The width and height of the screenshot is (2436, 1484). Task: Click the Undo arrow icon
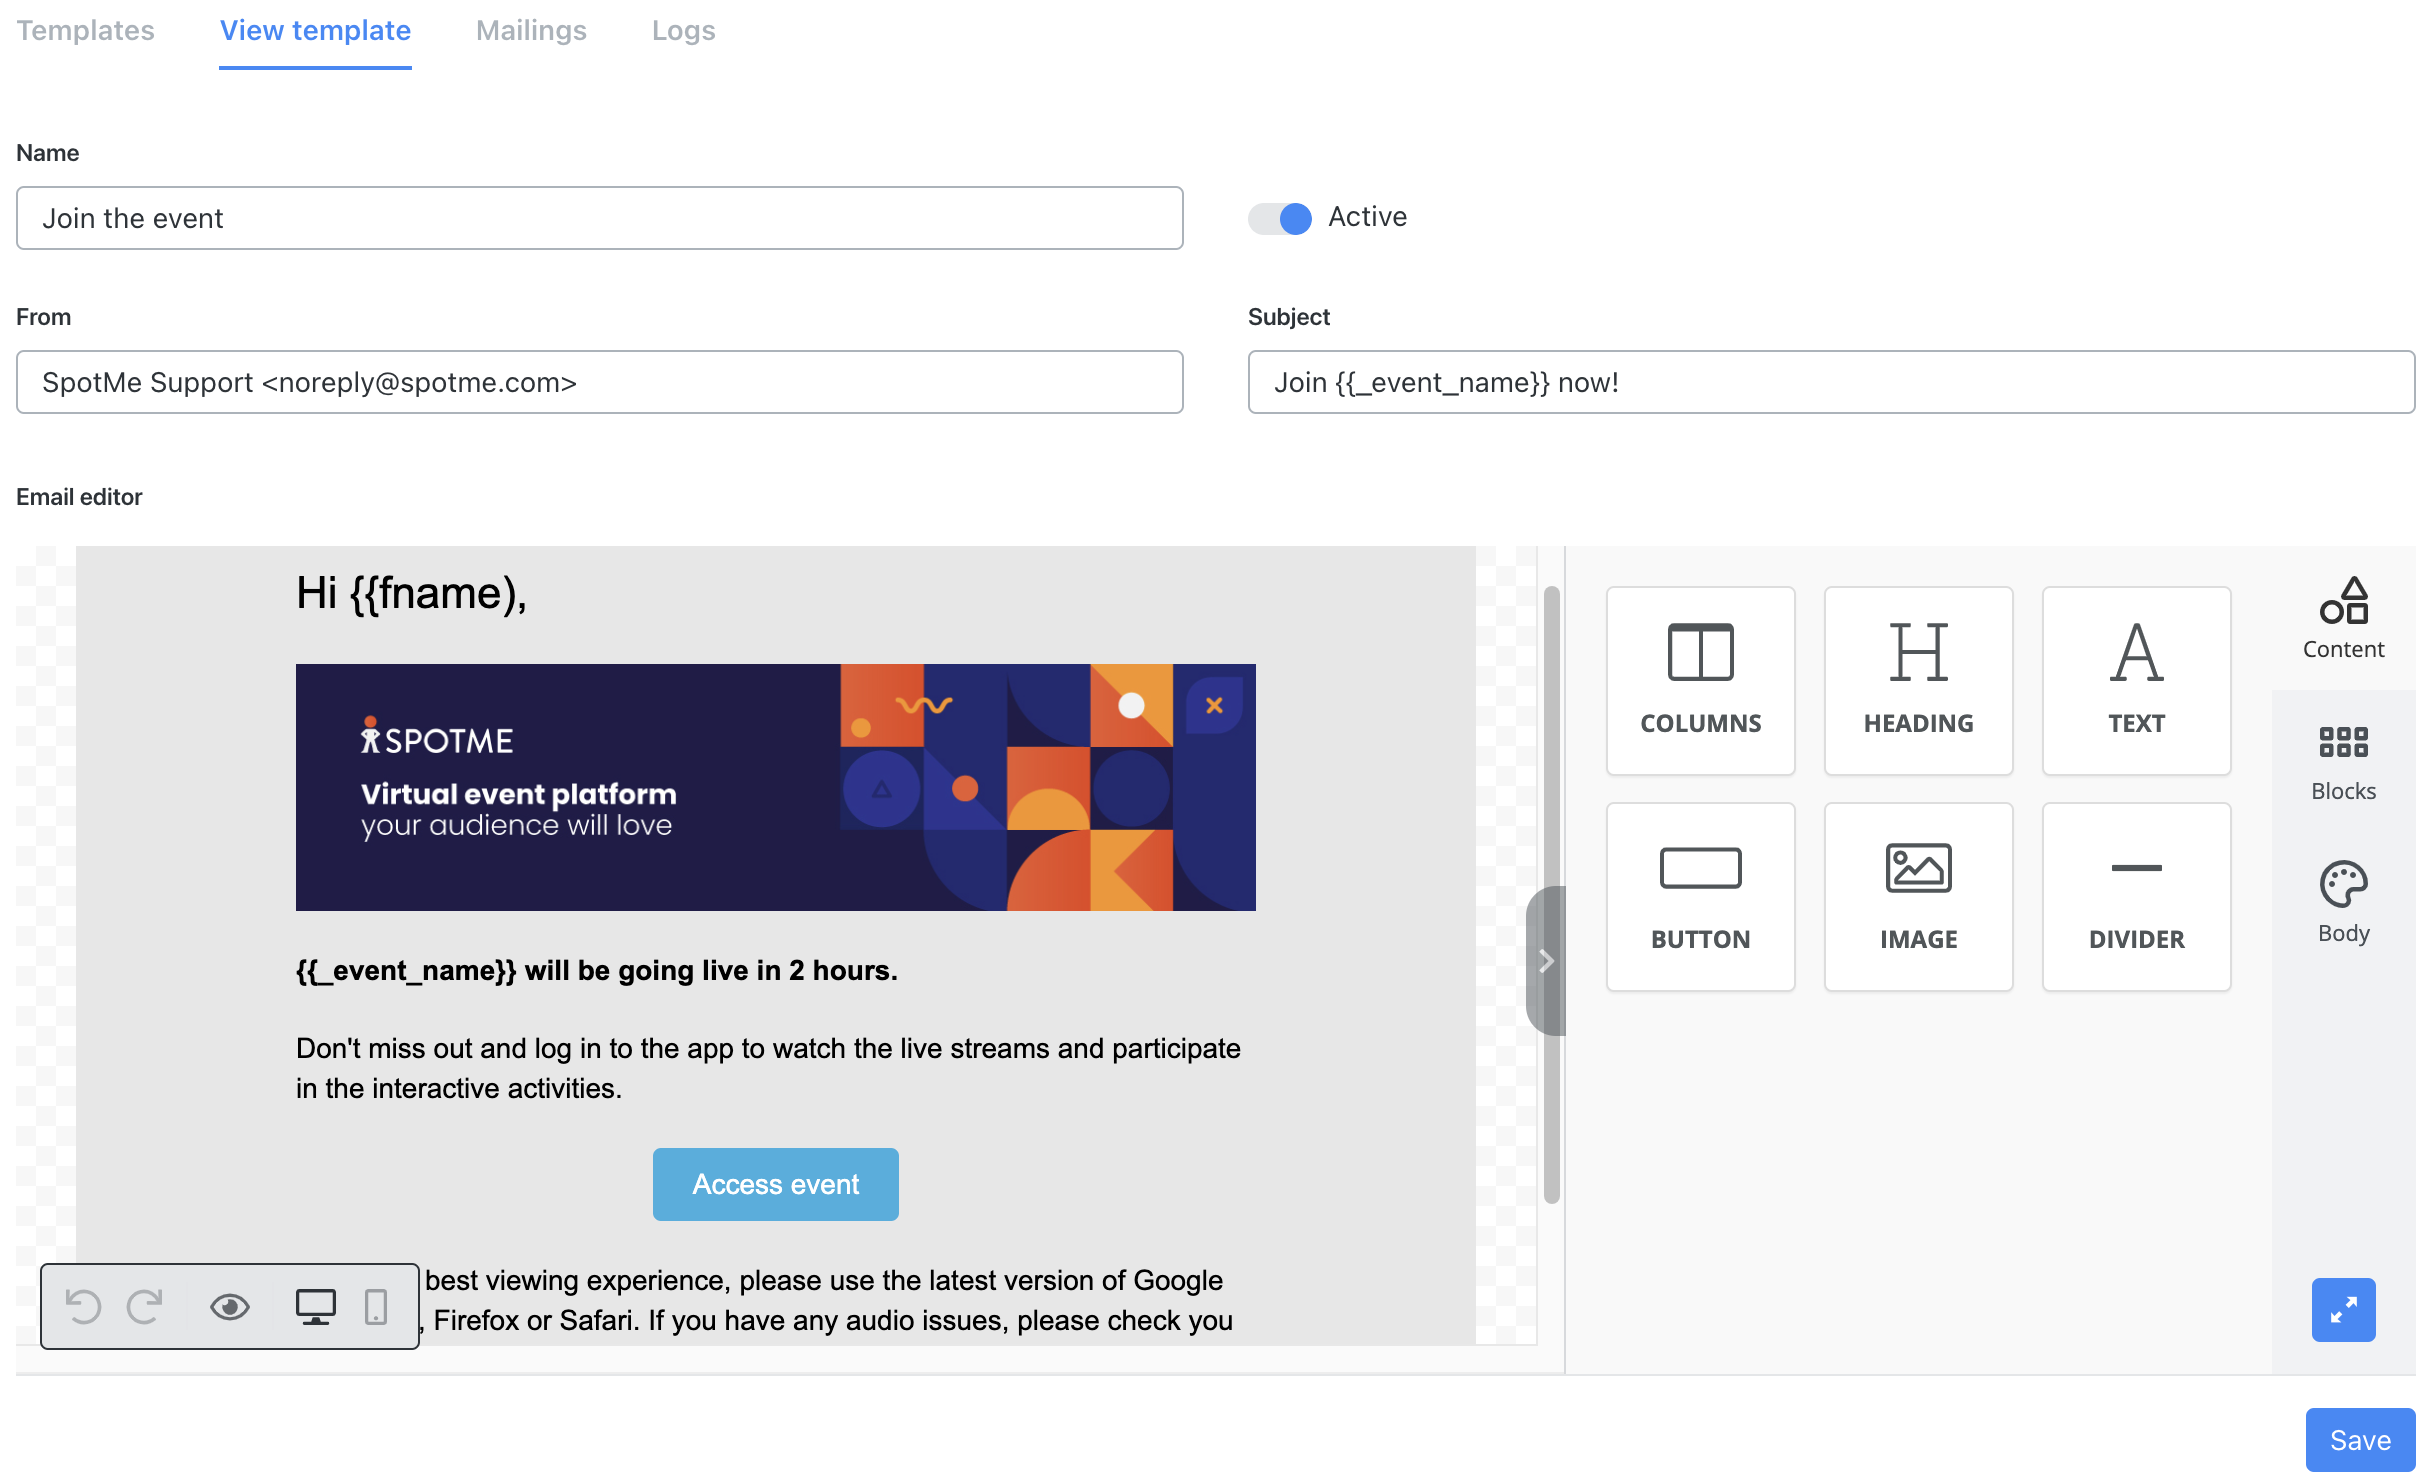pyautogui.click(x=83, y=1306)
